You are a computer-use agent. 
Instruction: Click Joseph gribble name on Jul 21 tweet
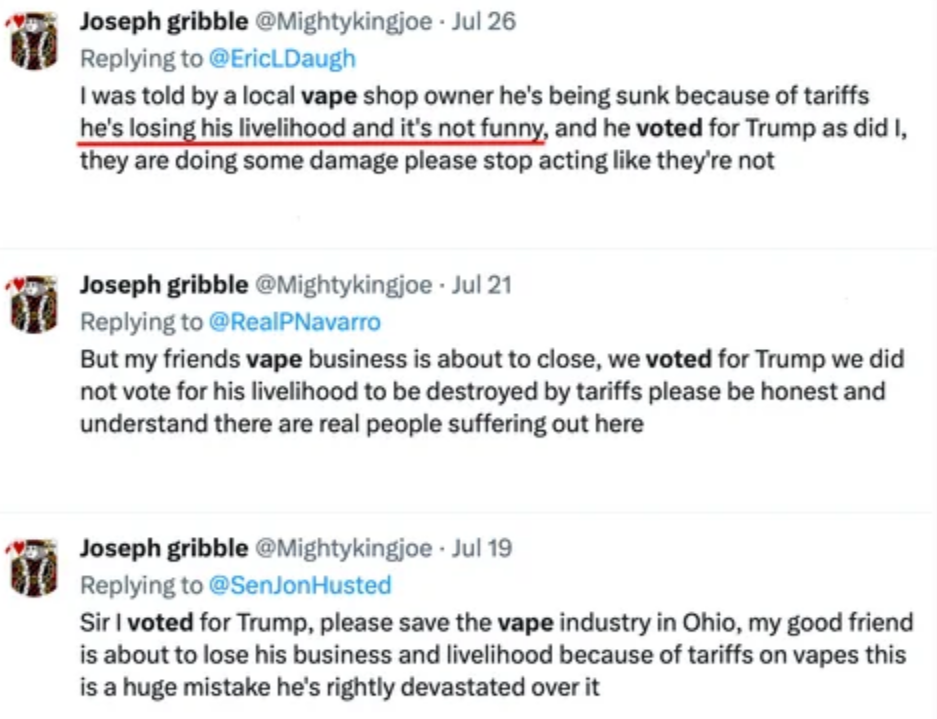tap(163, 285)
